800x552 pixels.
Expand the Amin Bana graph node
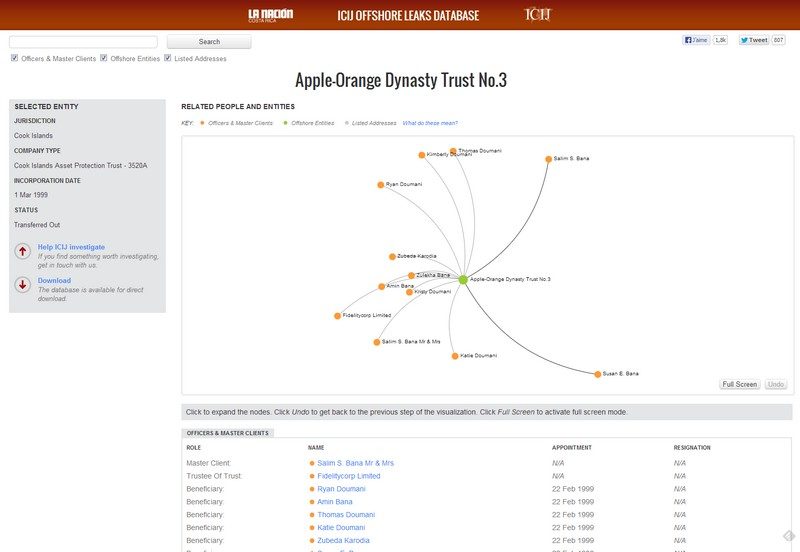pyautogui.click(x=382, y=287)
